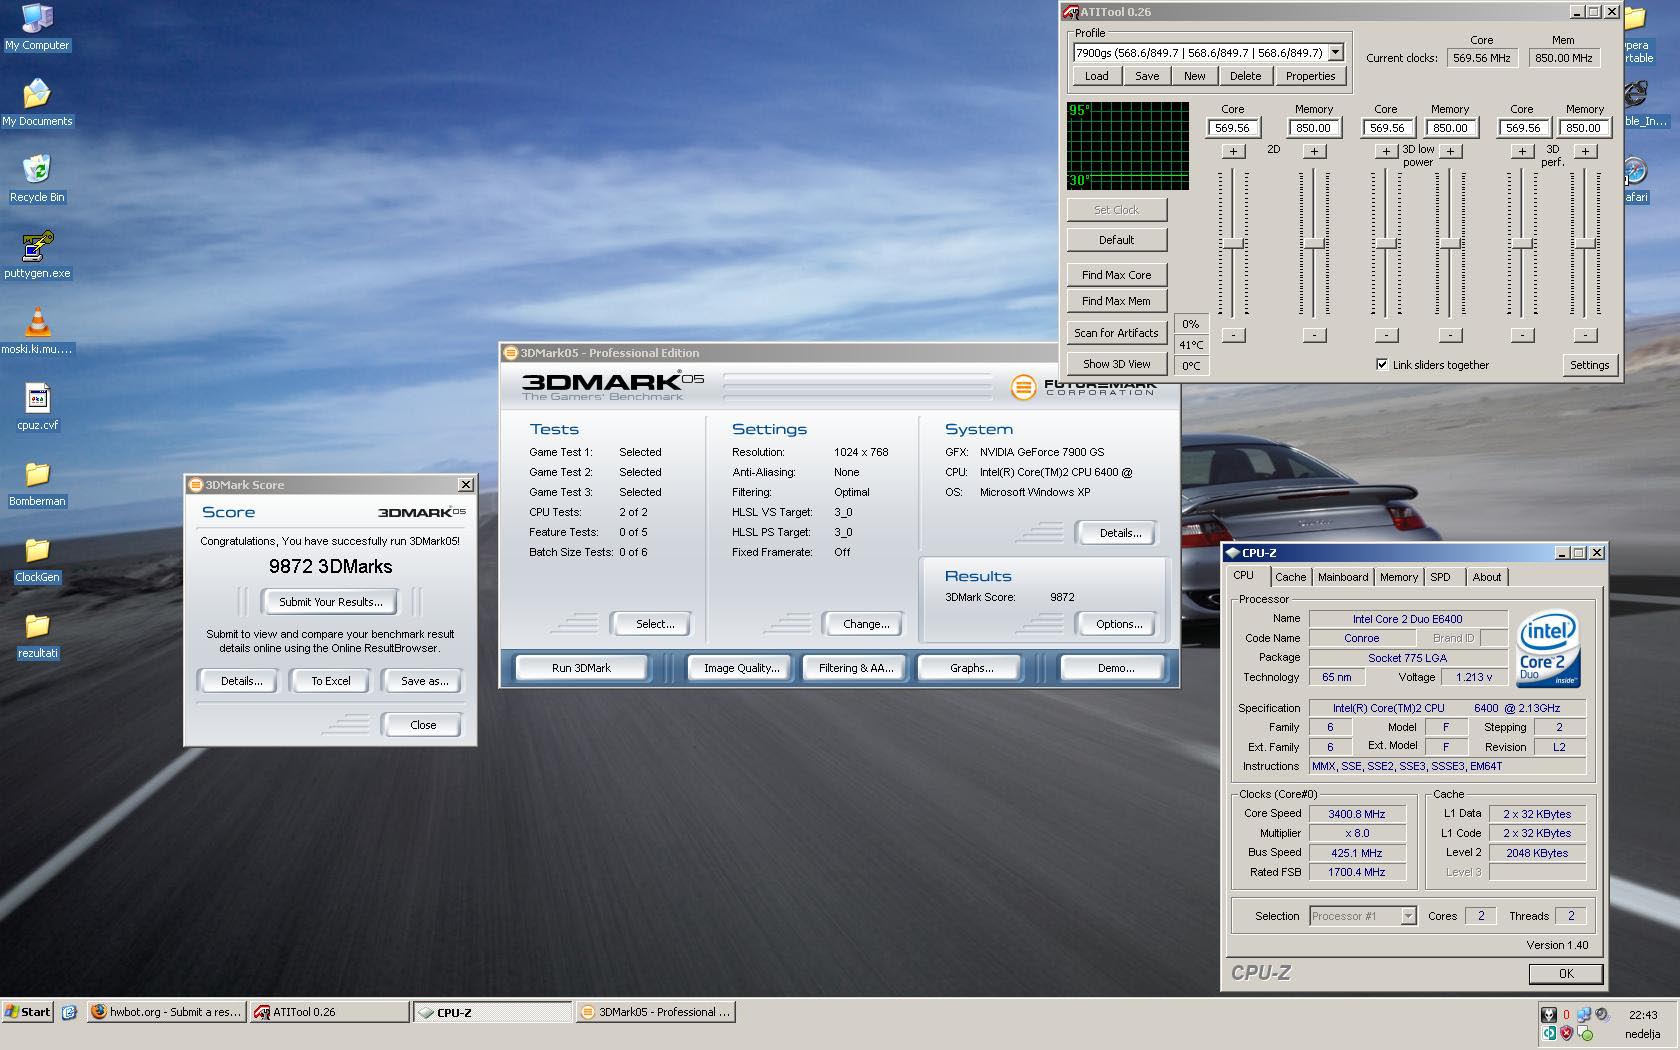The image size is (1680, 1050).
Task: Click Options under 3DMark05 Results
Action: coord(1118,624)
